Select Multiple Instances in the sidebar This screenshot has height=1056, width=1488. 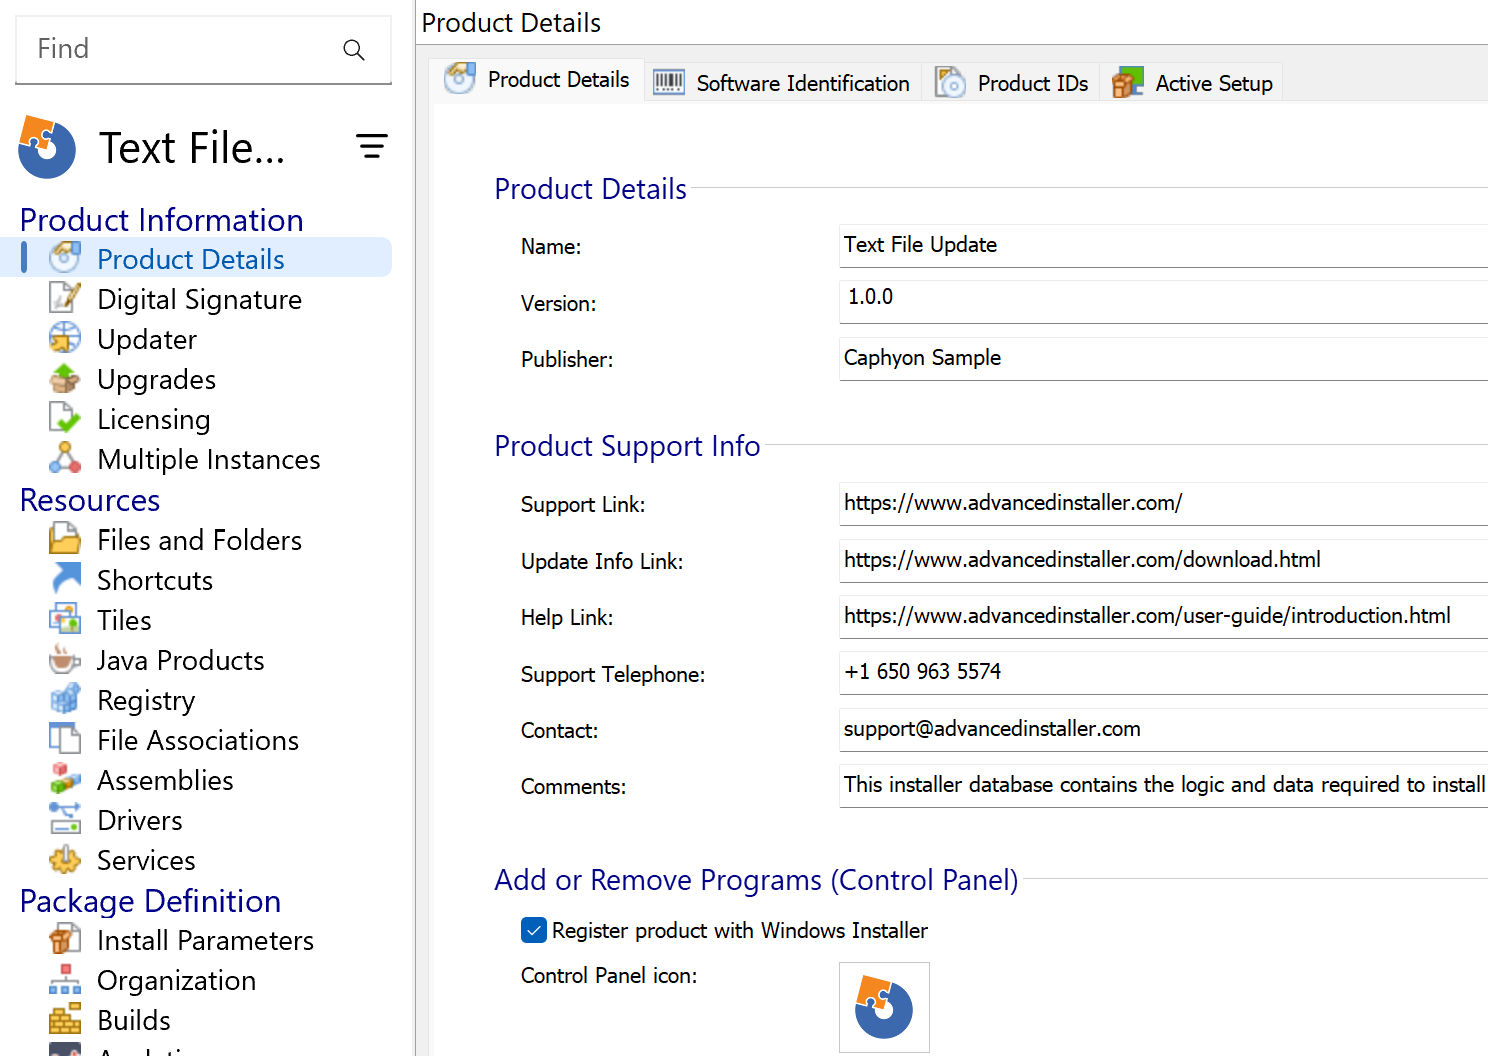(208, 459)
